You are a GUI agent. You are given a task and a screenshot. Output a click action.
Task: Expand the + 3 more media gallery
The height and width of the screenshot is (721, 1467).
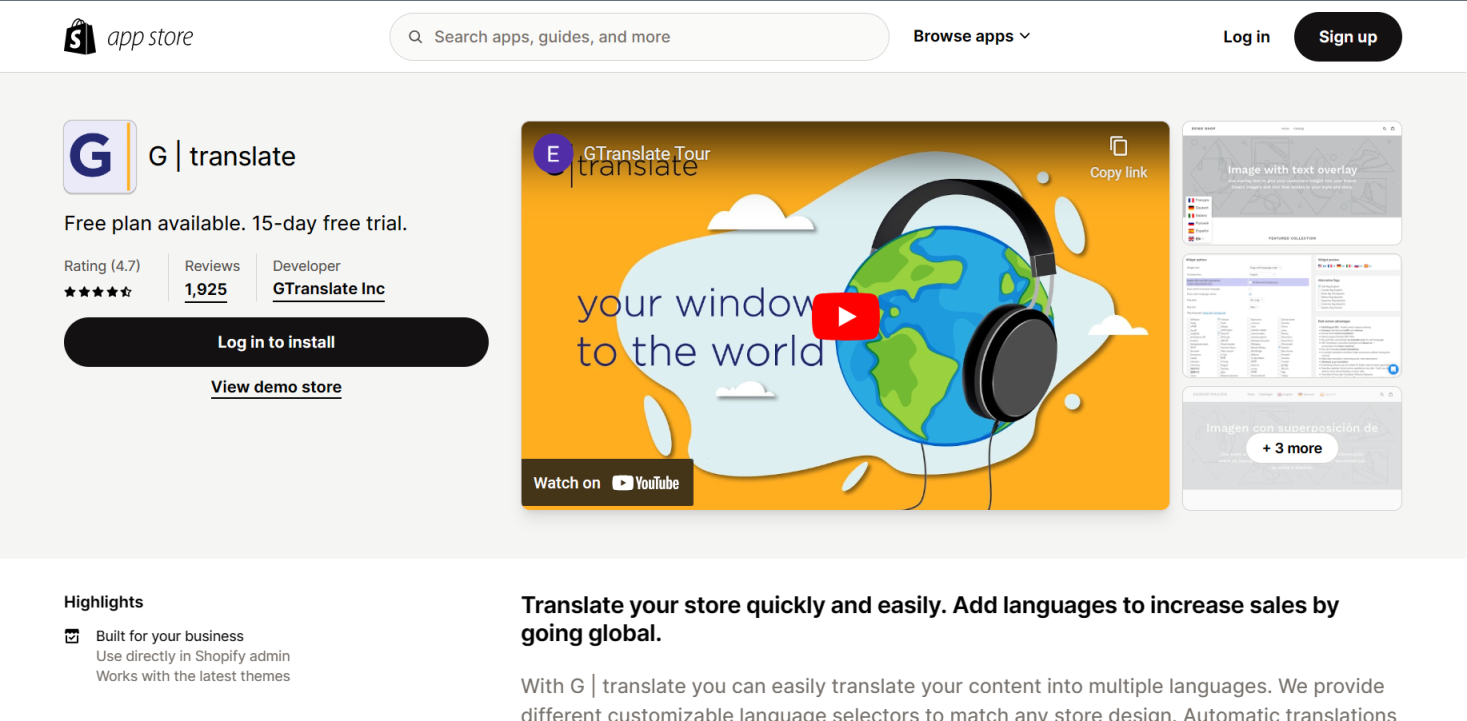coord(1291,448)
